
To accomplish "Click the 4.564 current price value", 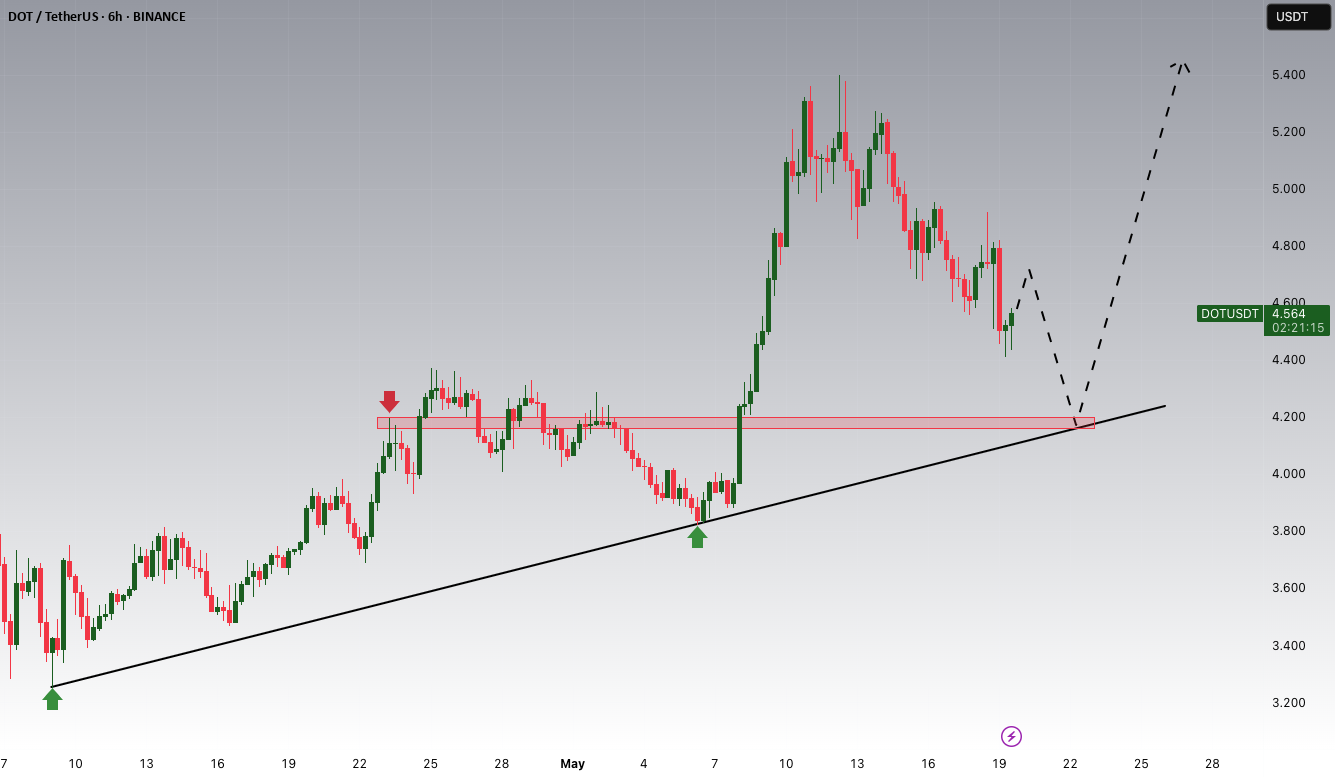I will pos(1289,313).
